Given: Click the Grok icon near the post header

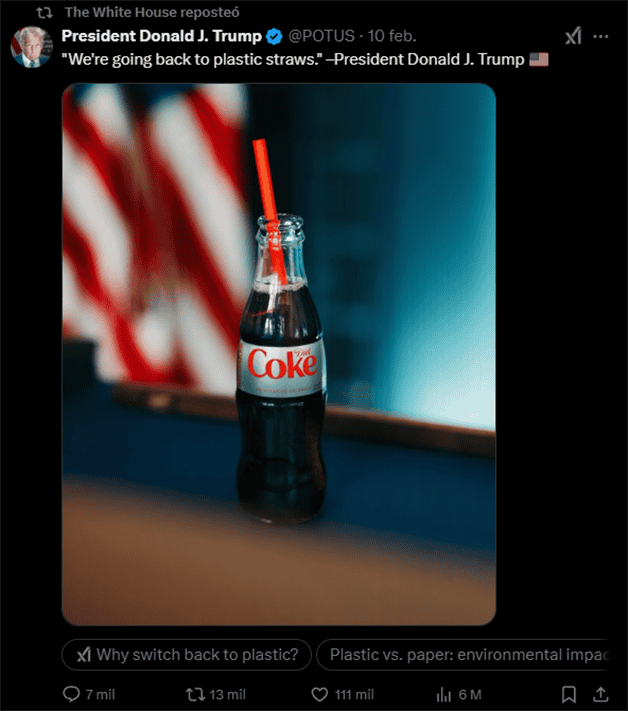Looking at the screenshot, I should pos(573,36).
